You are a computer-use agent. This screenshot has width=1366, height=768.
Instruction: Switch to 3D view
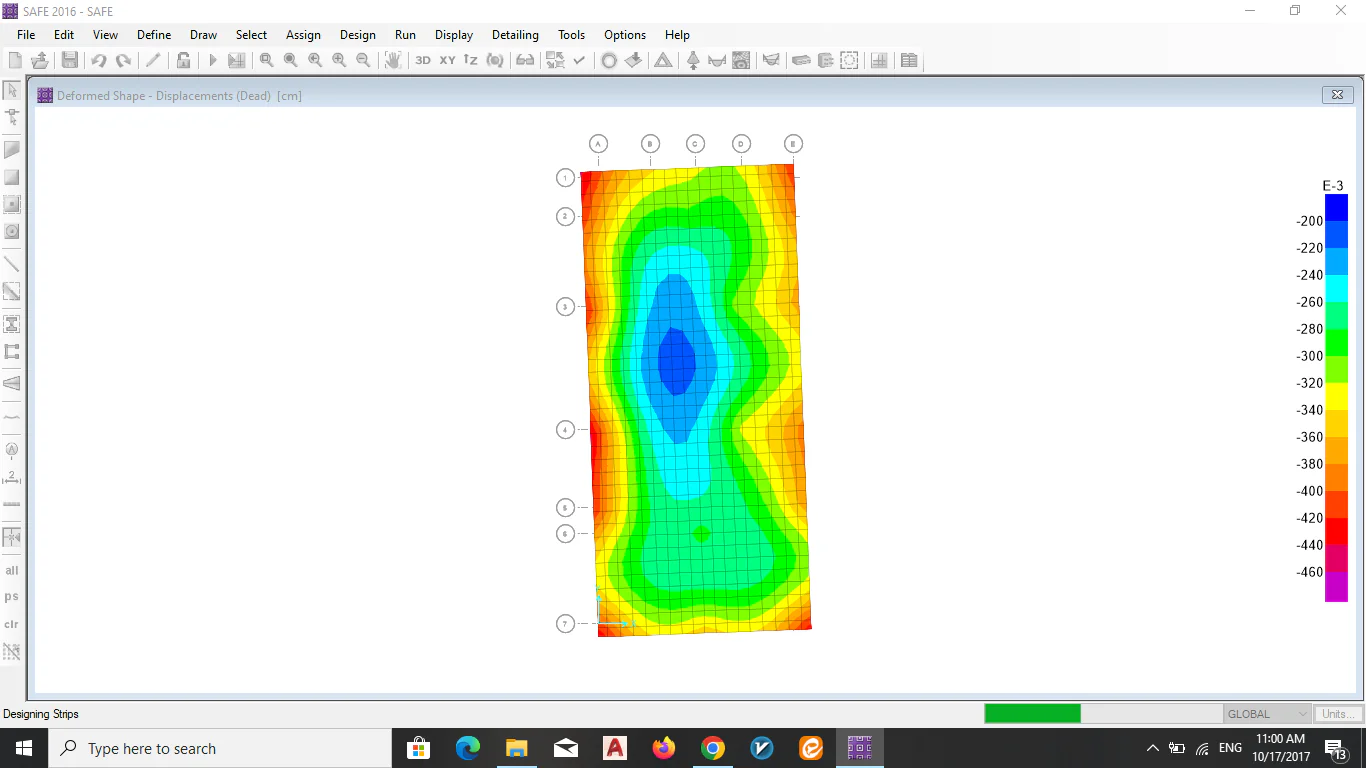pyautogui.click(x=423, y=60)
